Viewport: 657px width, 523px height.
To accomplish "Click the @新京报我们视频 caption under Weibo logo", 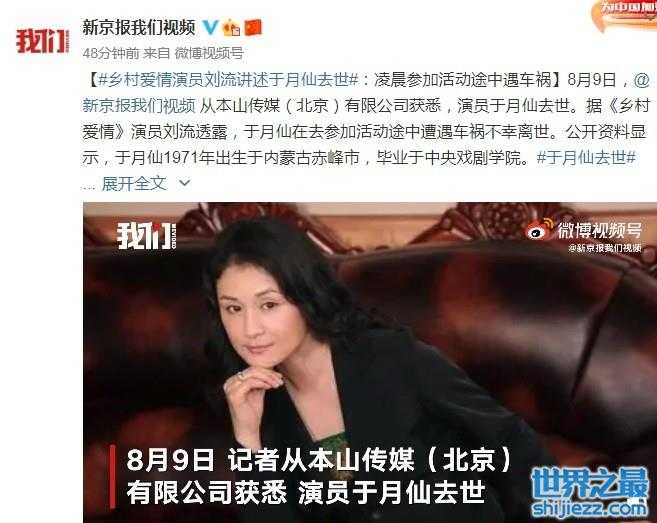I will (x=605, y=248).
